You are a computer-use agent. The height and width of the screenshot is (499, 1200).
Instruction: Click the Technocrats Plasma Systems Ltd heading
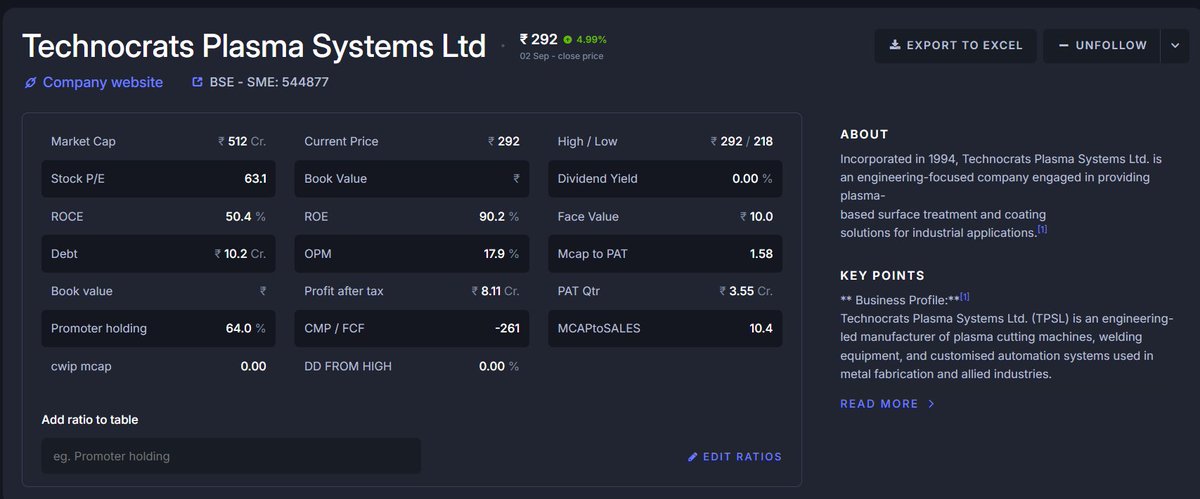coord(254,46)
